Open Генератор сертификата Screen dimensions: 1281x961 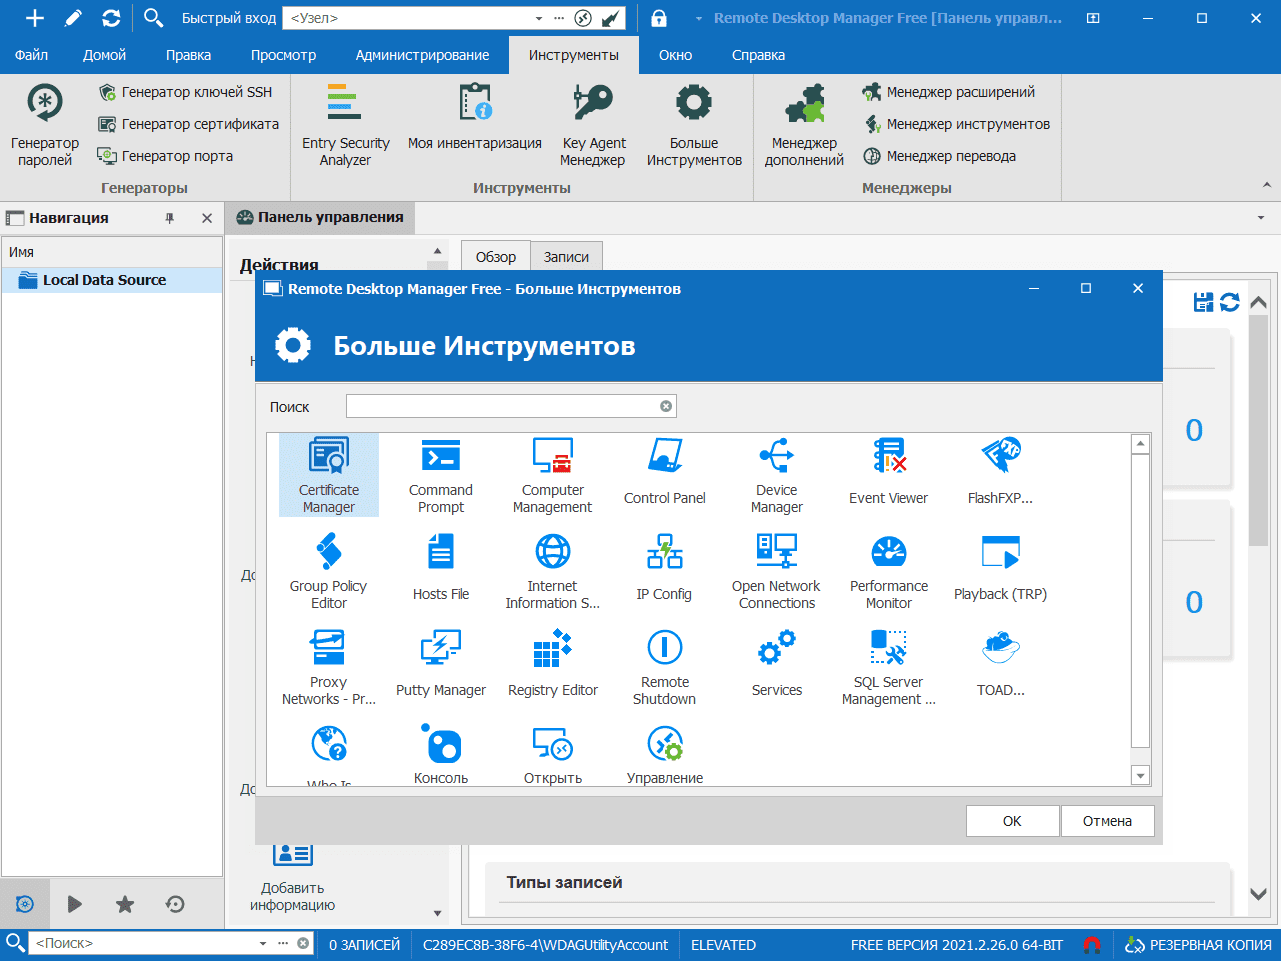pos(189,124)
